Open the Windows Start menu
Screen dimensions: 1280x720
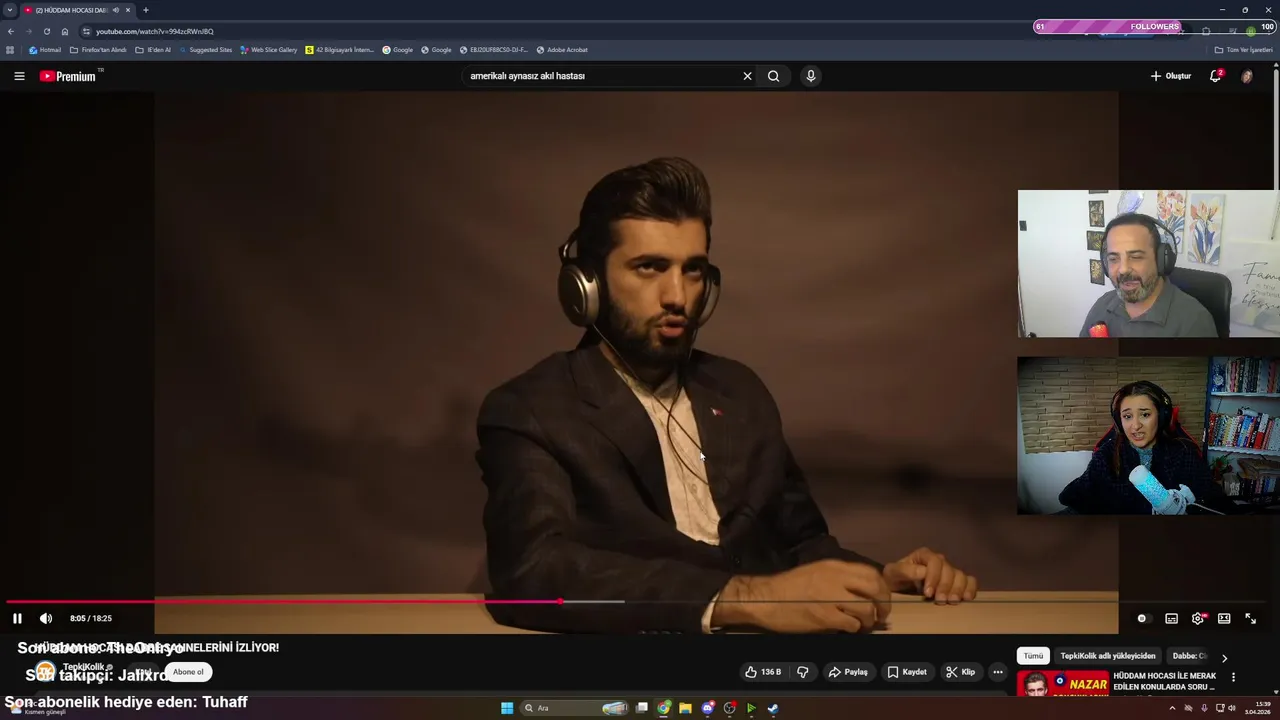tap(507, 708)
